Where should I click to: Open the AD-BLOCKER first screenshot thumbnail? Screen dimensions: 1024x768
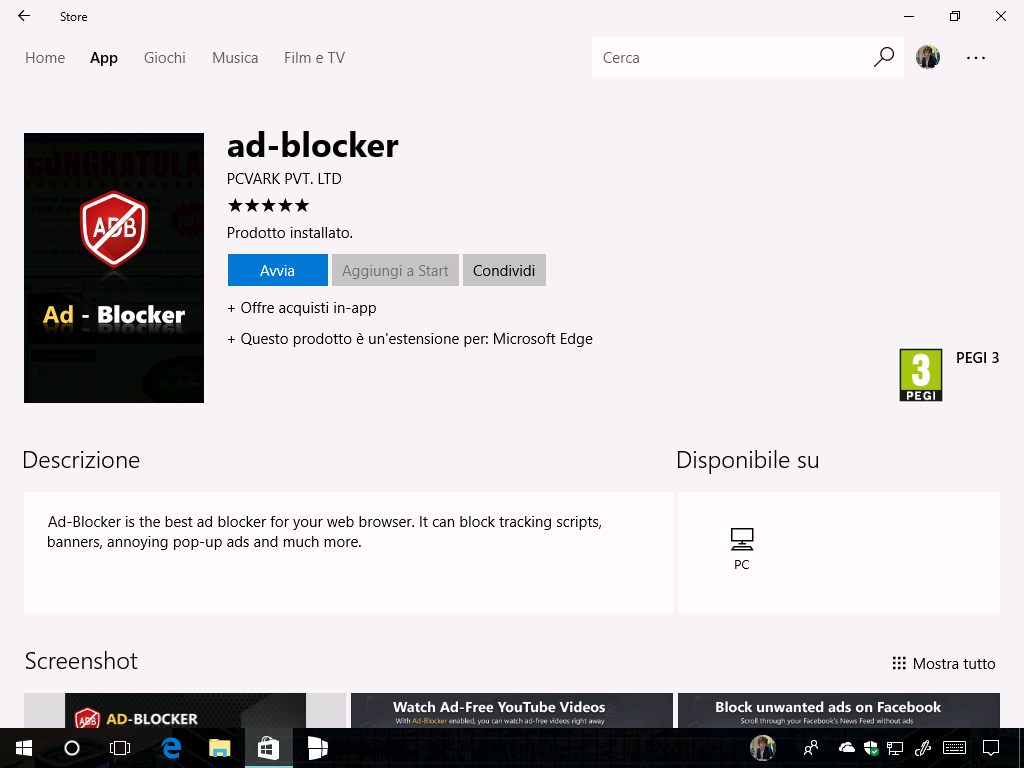pos(185,711)
